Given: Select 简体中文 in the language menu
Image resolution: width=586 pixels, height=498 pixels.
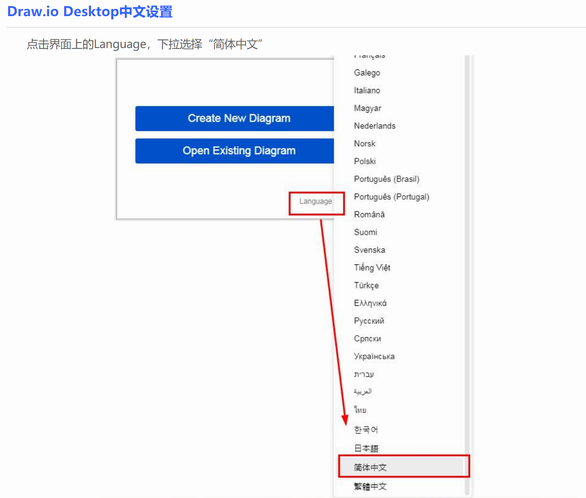Looking at the screenshot, I should coord(402,467).
